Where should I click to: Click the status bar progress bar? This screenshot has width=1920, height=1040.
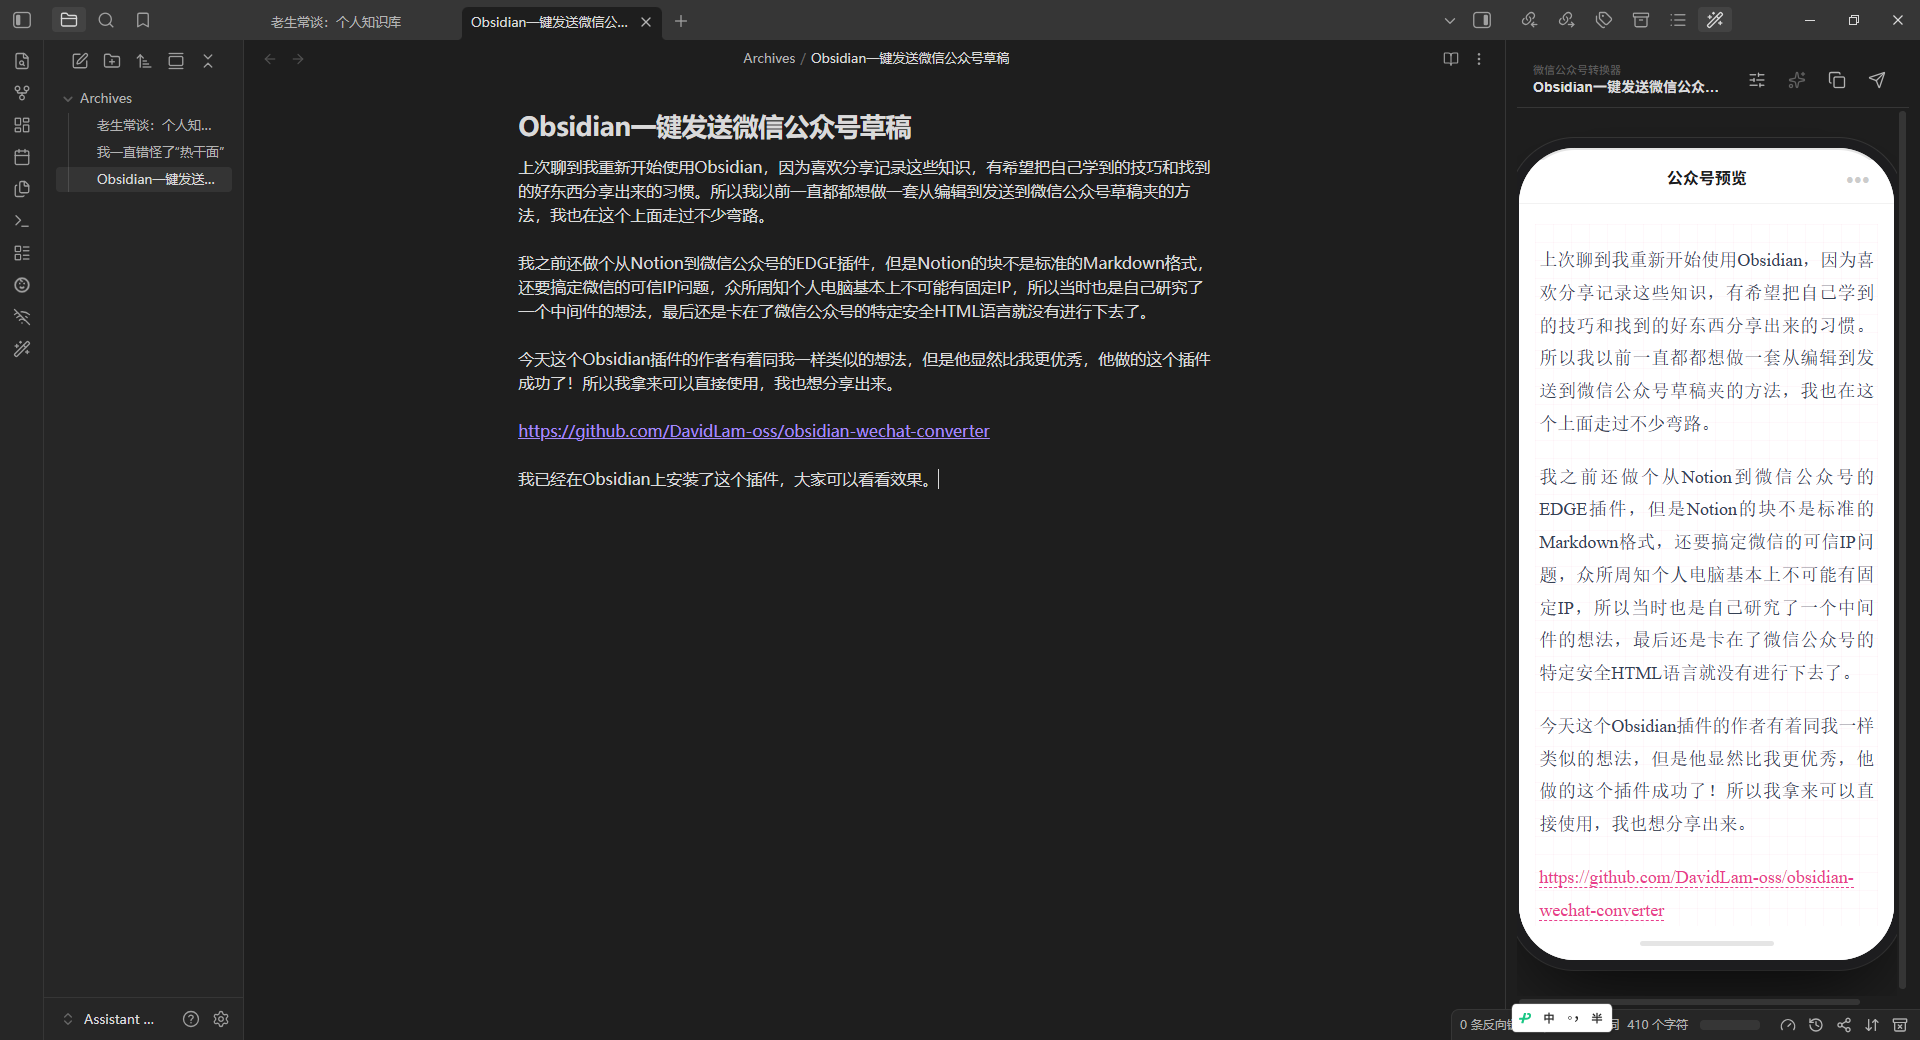1730,1025
